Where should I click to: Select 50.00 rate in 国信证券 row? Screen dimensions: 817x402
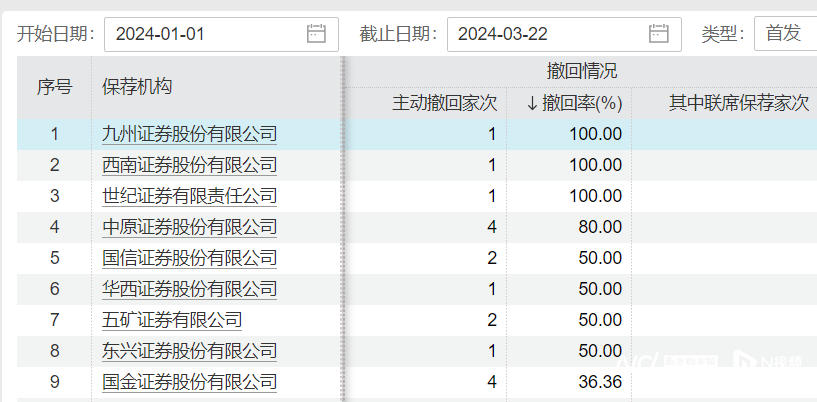(x=600, y=258)
